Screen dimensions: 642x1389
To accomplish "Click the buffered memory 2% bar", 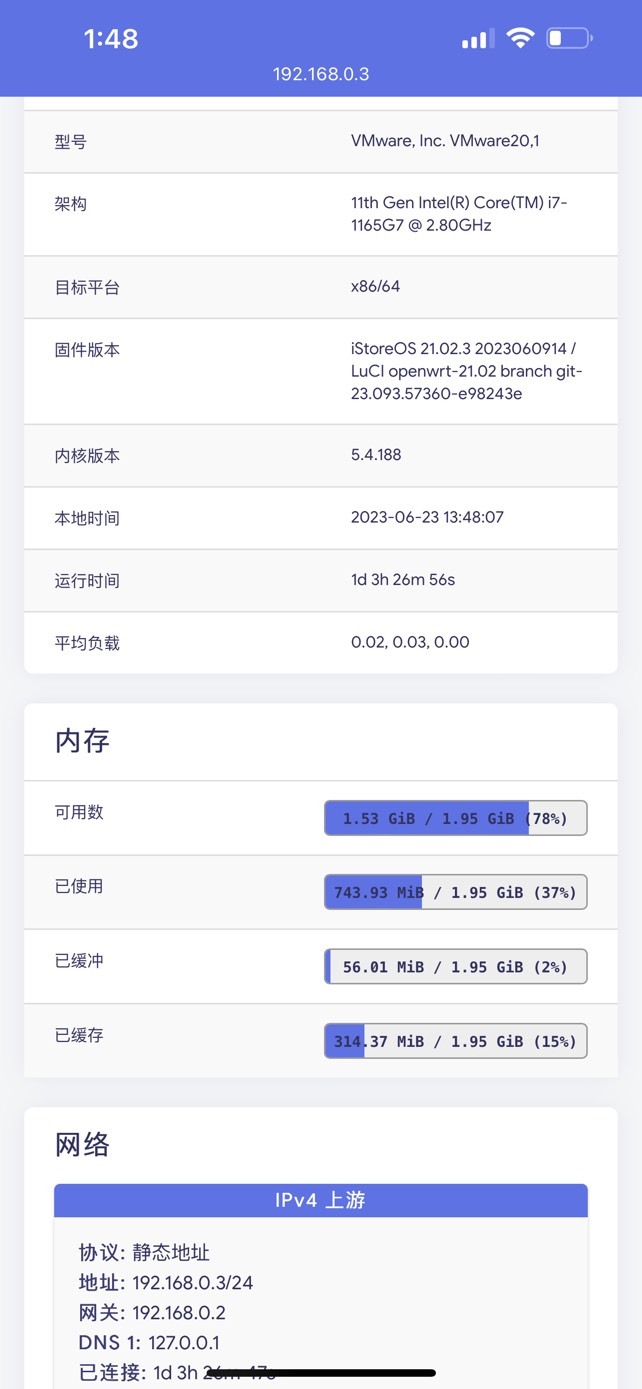I will point(456,967).
